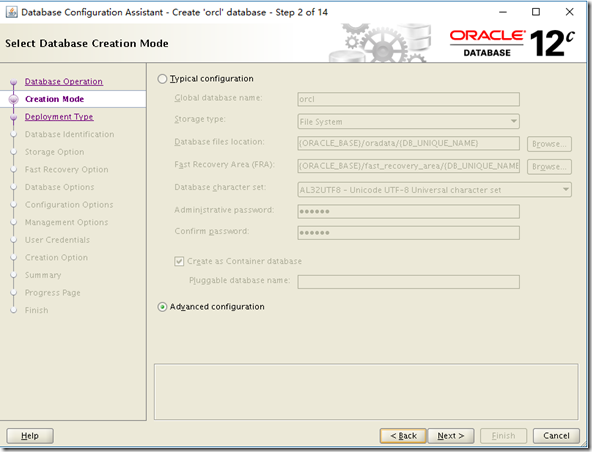
Task: Click the Administrative password field
Action: click(x=408, y=211)
